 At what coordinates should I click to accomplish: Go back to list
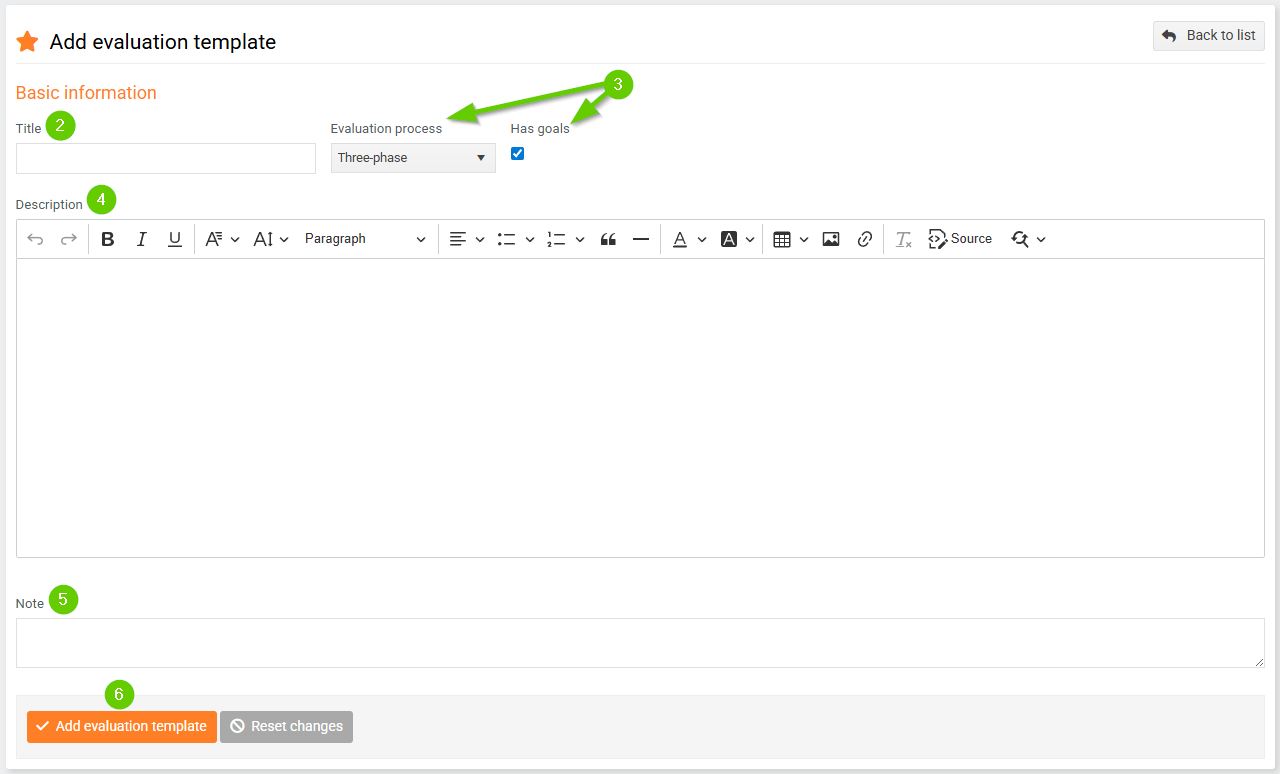coord(1209,36)
